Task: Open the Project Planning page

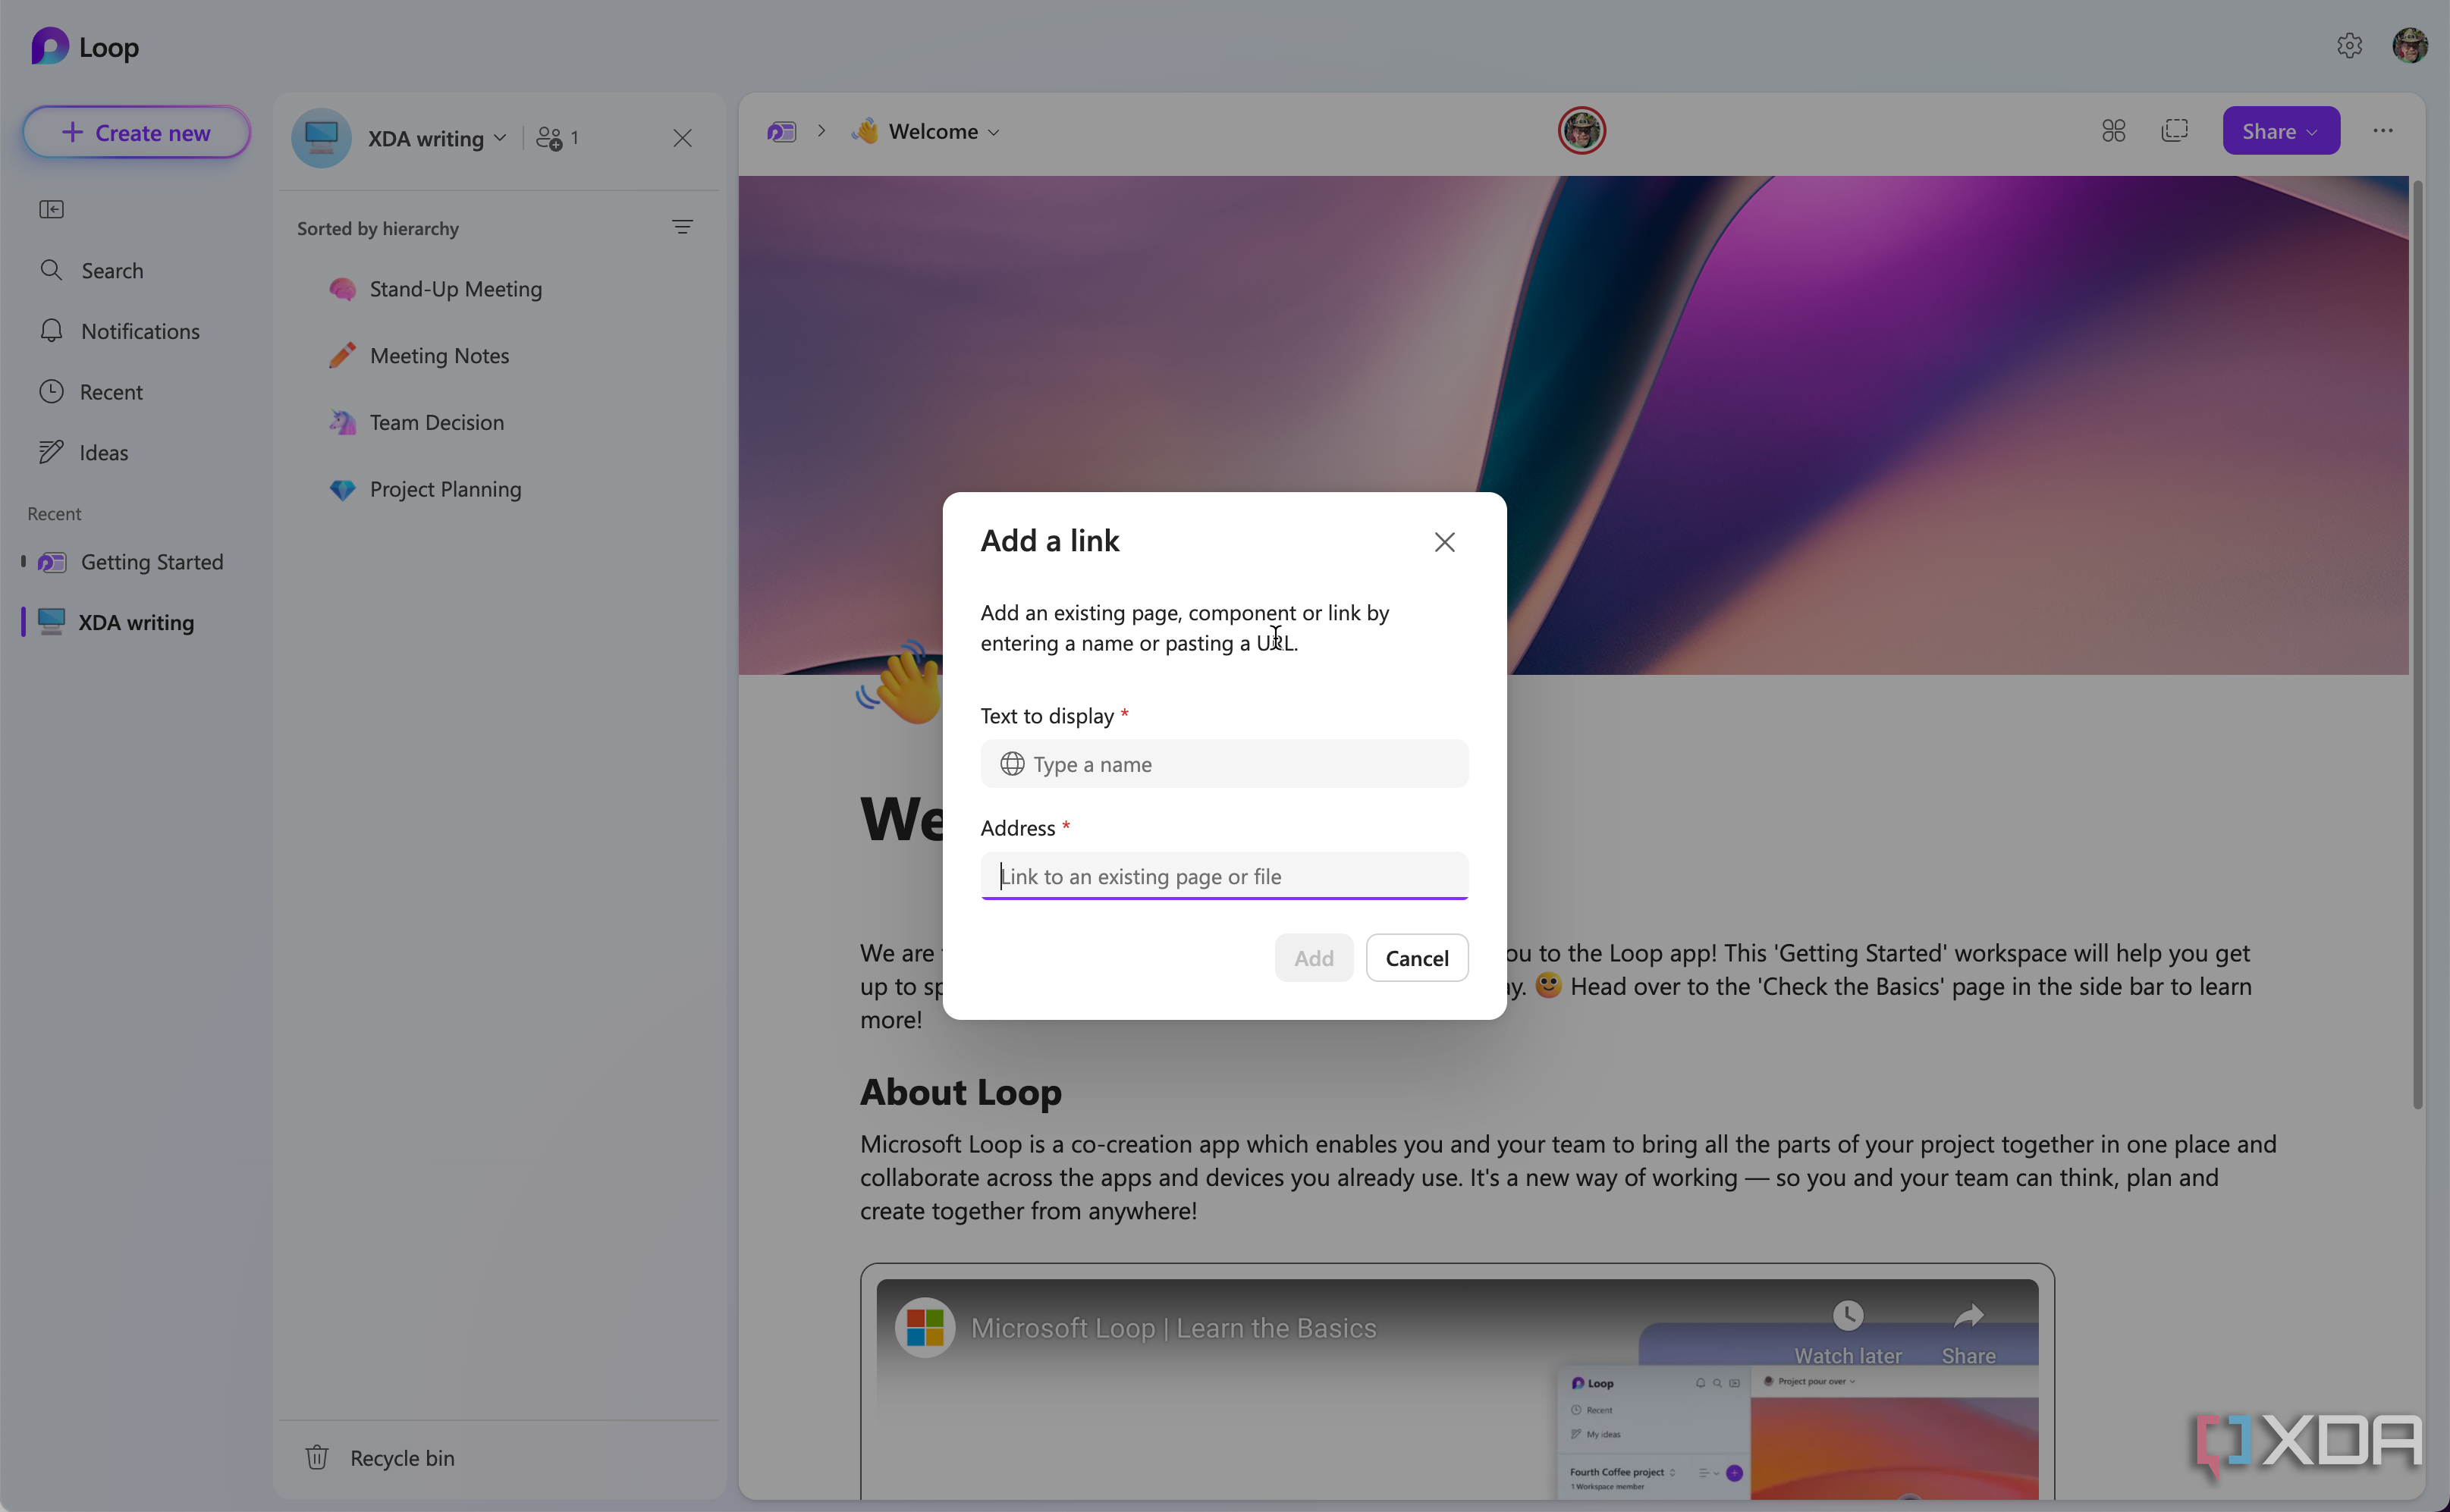Action: [x=445, y=489]
